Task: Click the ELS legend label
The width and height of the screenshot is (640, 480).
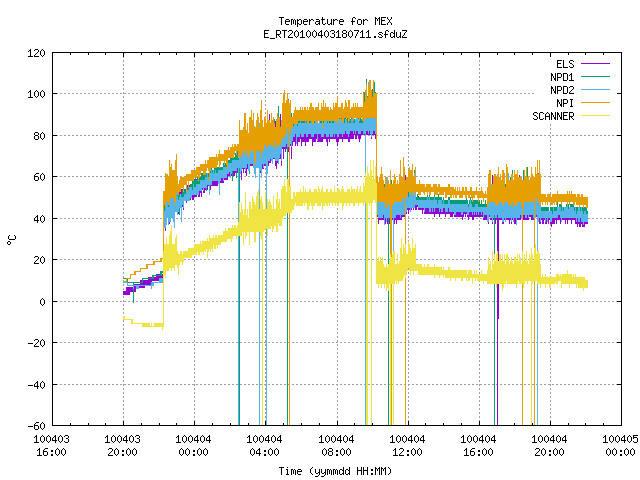Action: pos(565,64)
